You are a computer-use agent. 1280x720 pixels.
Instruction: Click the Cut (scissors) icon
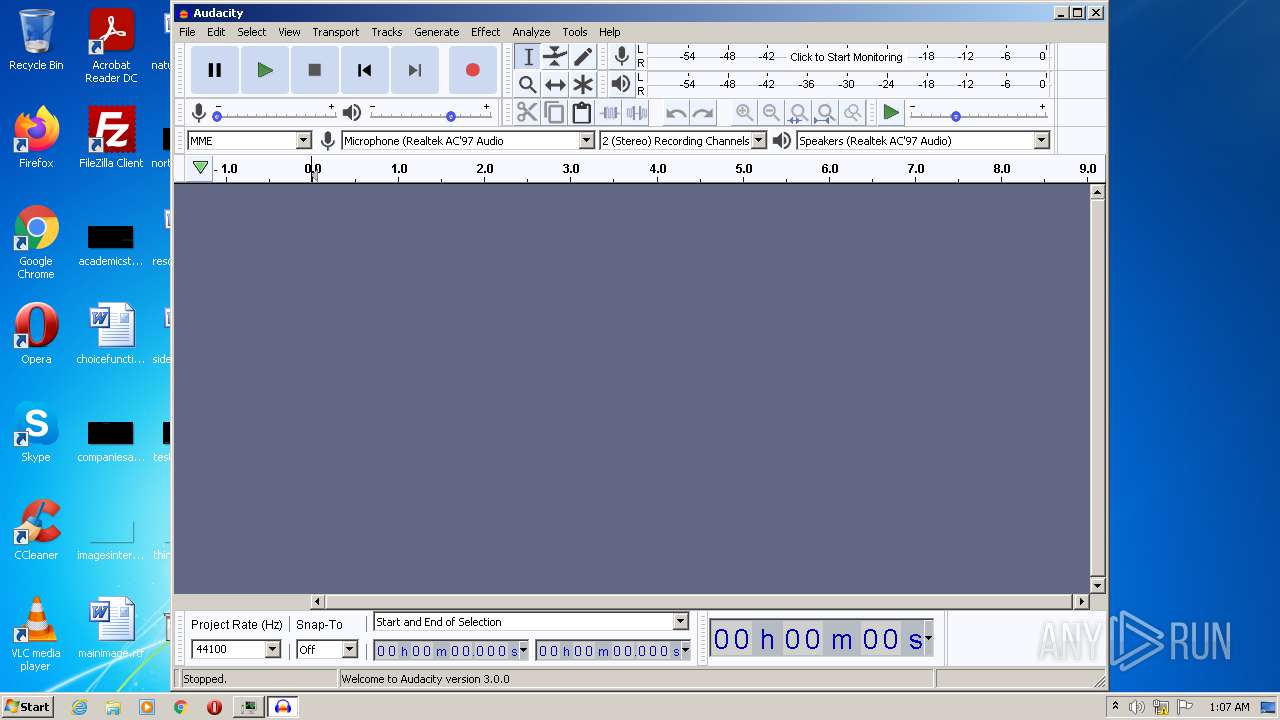click(527, 113)
